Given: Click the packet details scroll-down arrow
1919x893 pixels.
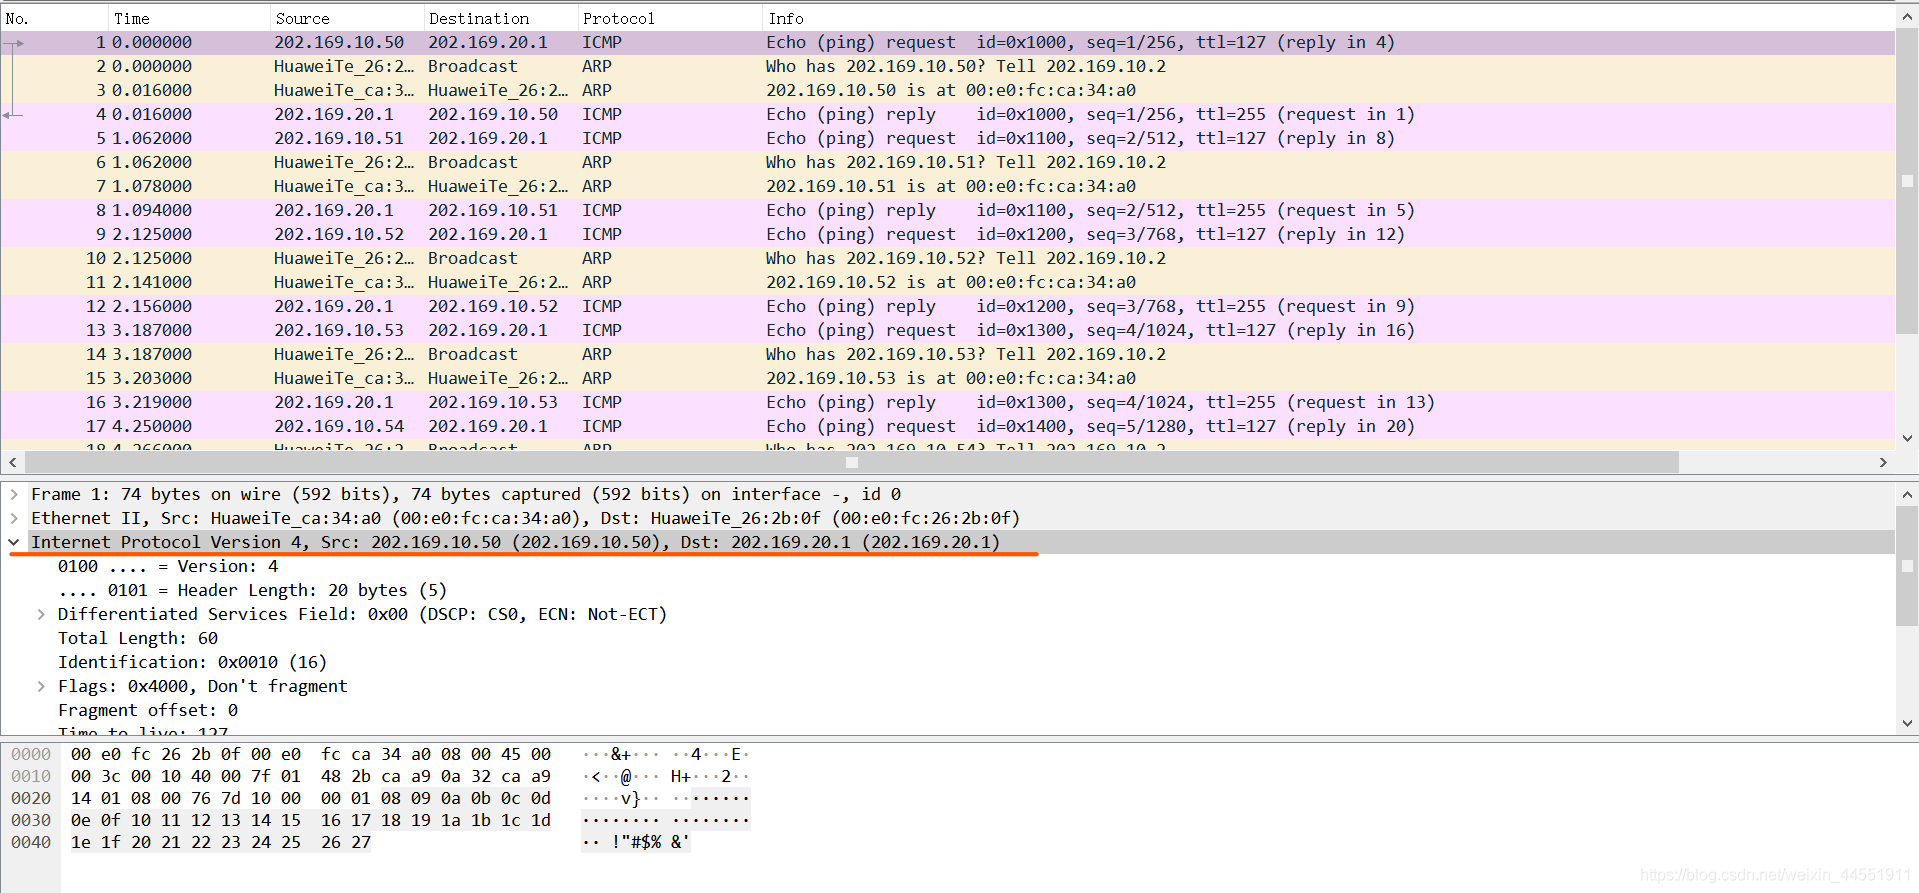Looking at the screenshot, I should tap(1907, 723).
